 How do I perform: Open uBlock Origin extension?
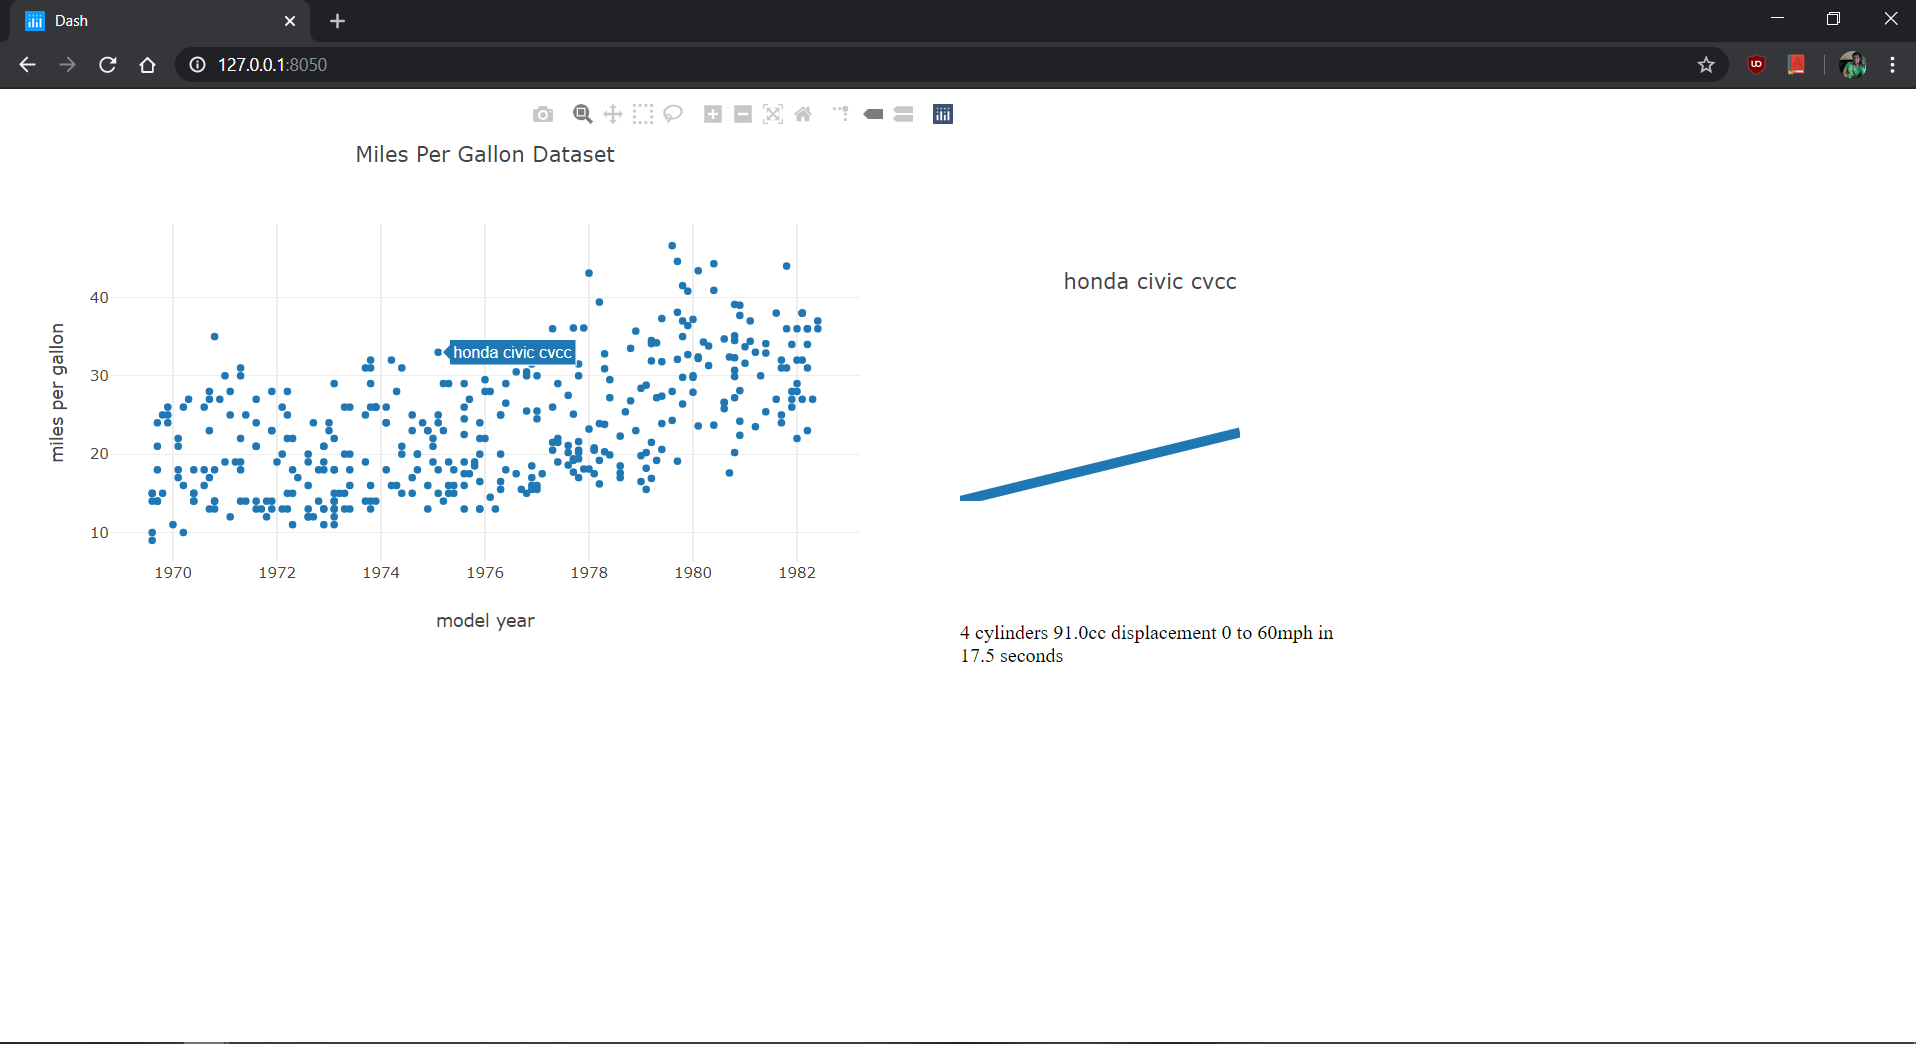click(x=1757, y=65)
